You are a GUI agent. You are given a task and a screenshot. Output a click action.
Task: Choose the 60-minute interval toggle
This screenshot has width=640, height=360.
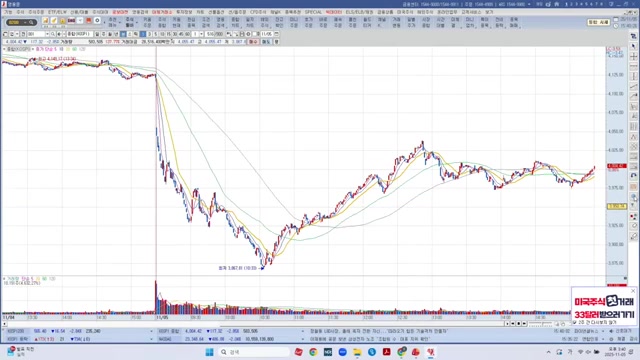(x=187, y=34)
